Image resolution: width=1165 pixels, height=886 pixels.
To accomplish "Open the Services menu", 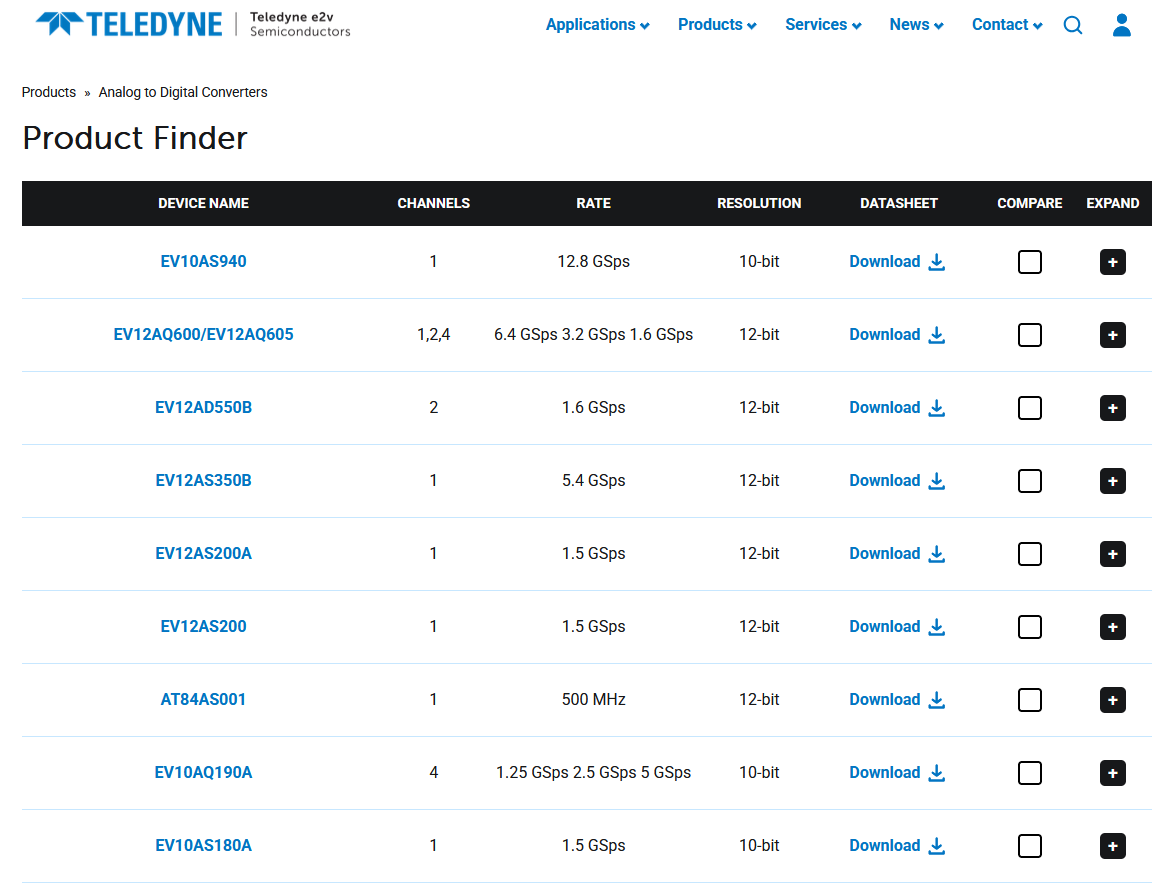I will point(823,25).
